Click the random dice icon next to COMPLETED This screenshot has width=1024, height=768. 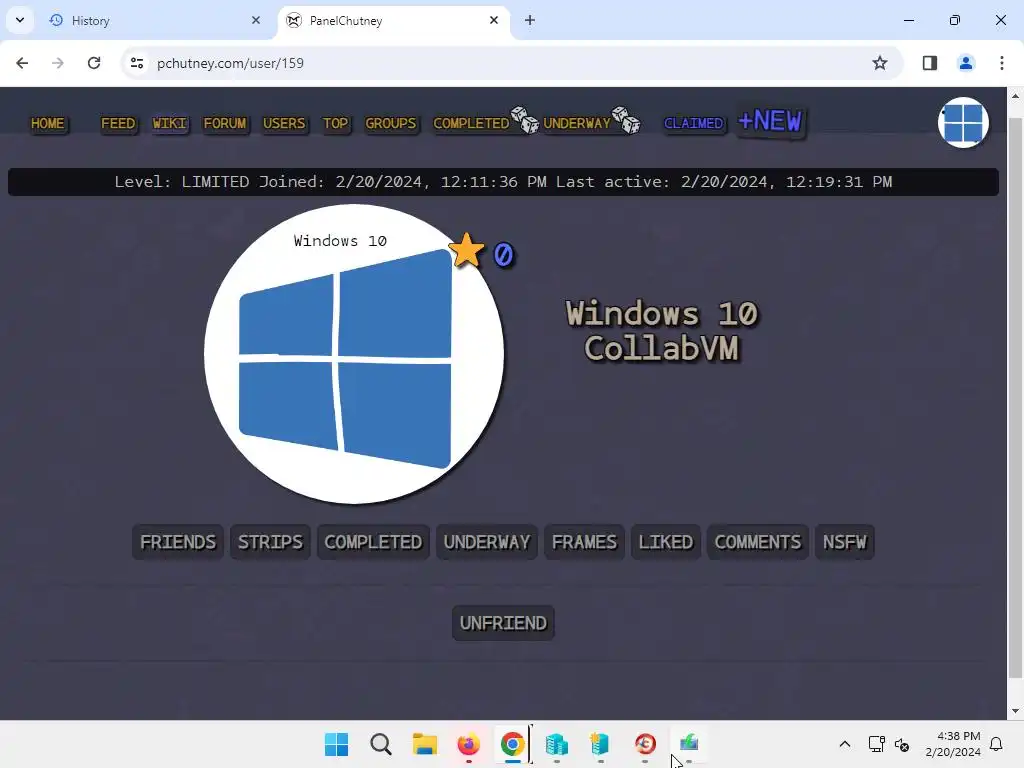click(525, 120)
